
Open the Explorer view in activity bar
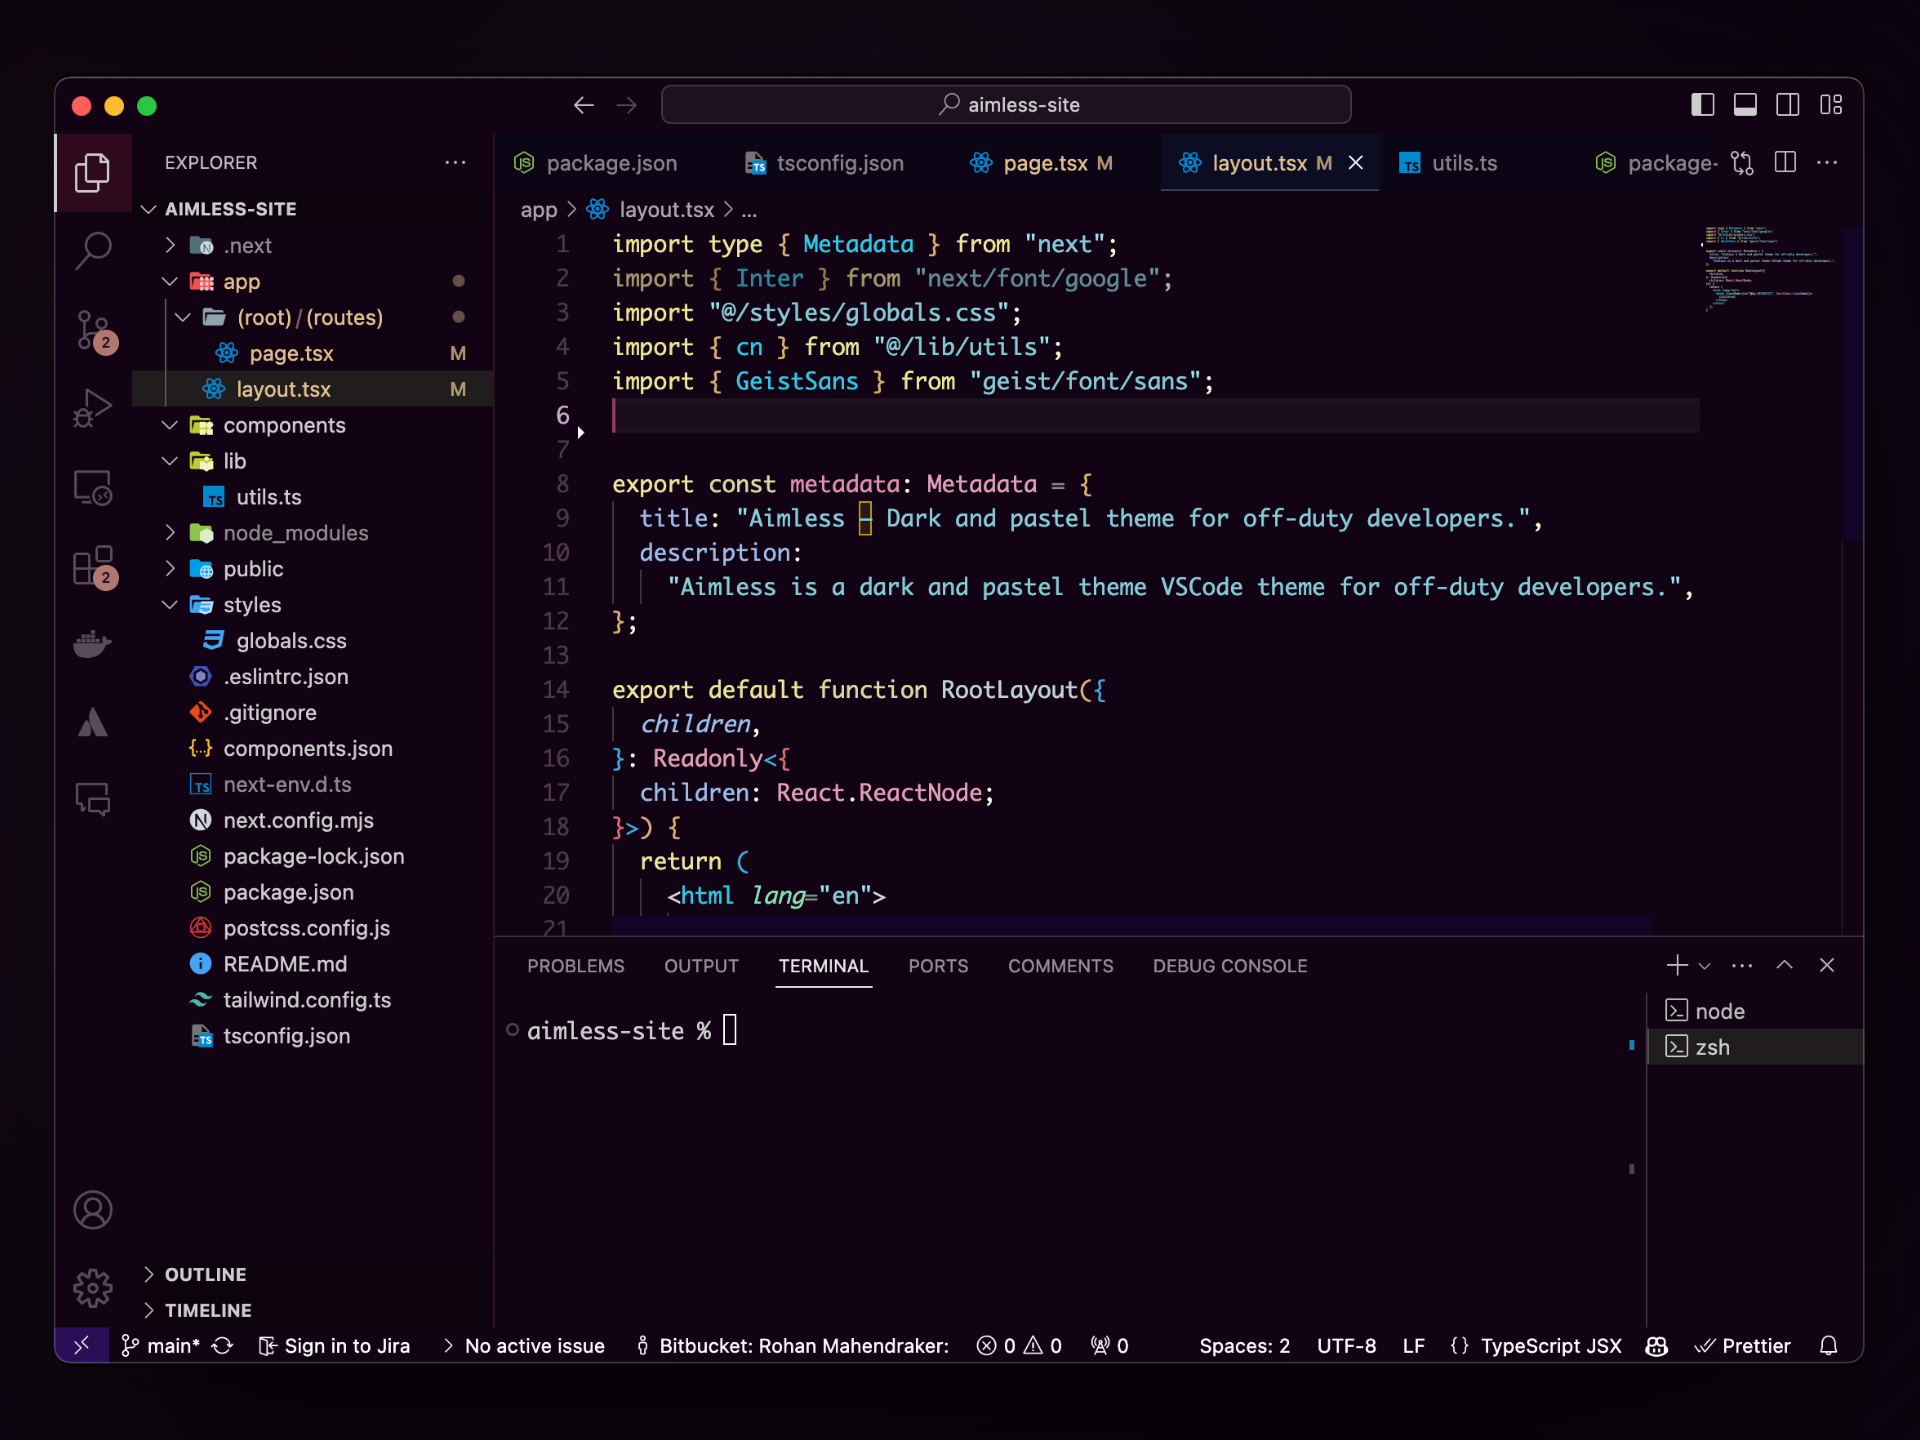point(92,173)
